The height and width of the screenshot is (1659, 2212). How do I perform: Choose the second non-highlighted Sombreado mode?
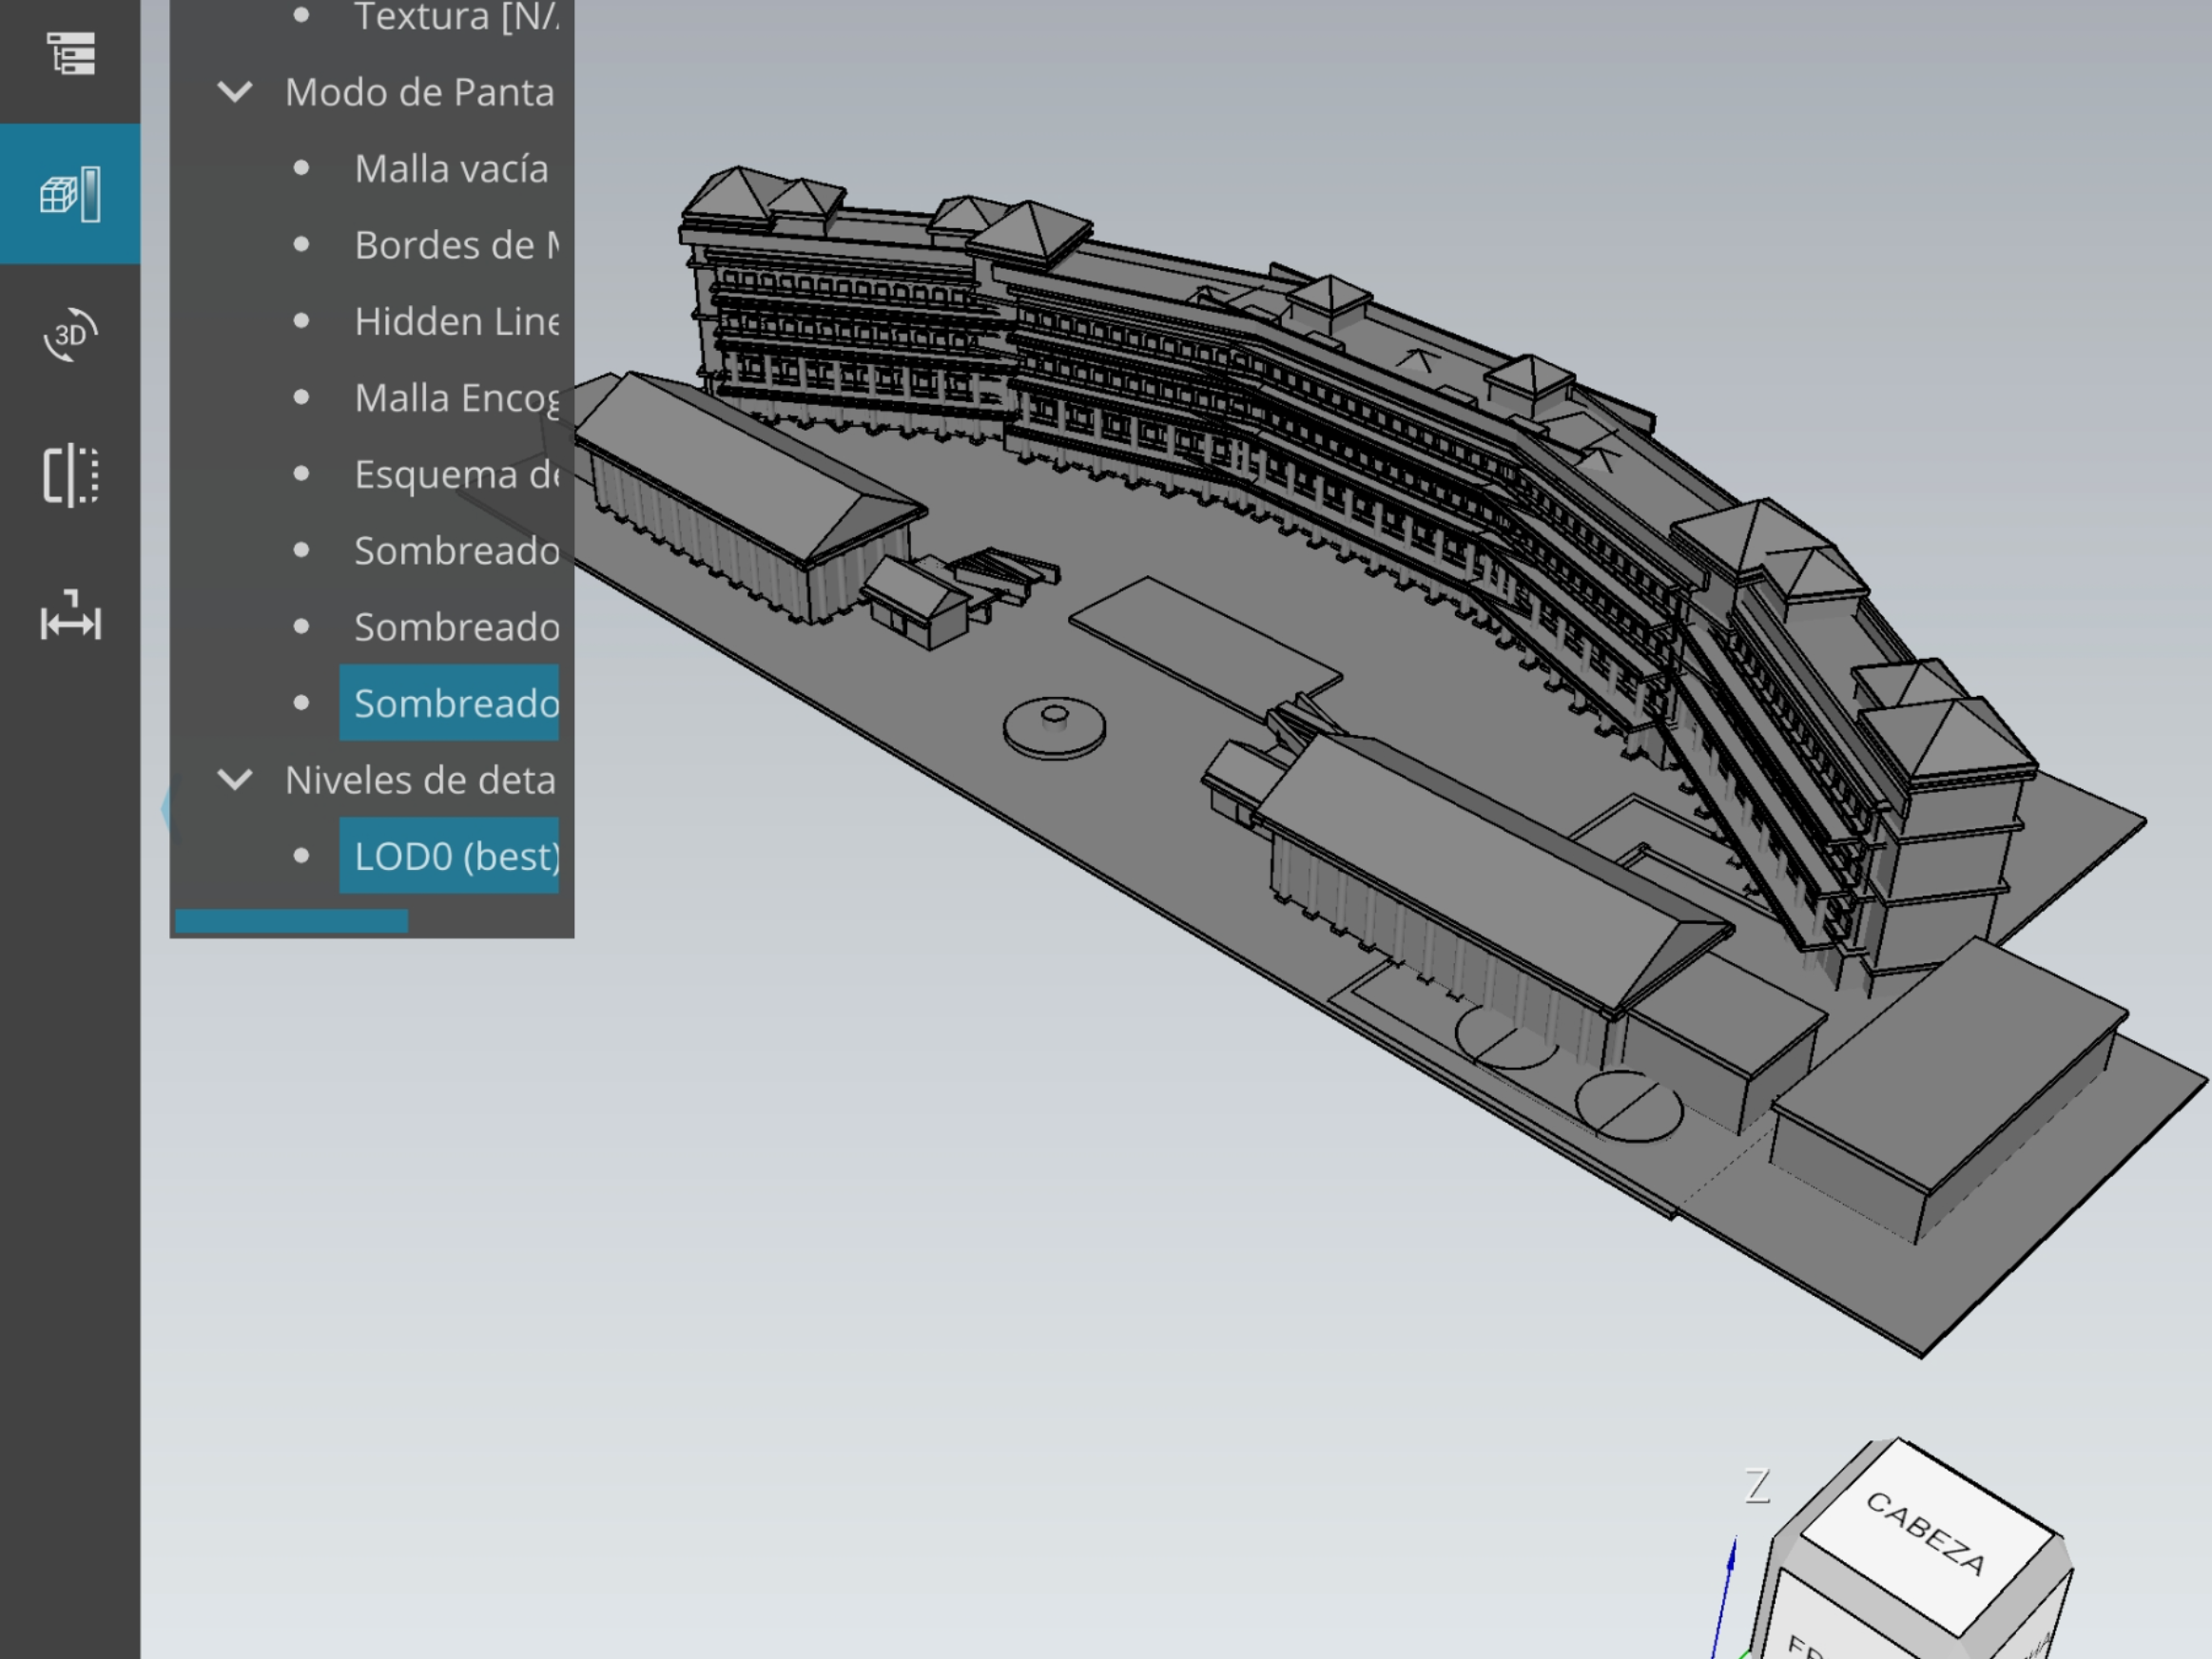pos(456,627)
